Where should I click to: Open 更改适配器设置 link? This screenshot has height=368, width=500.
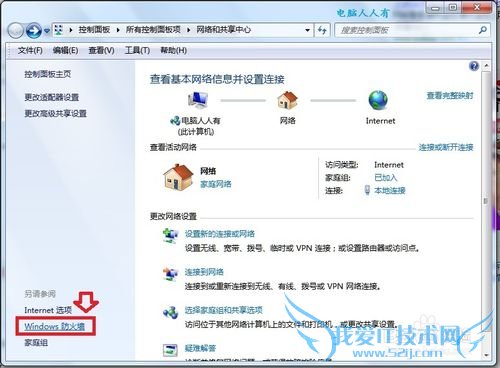[52, 97]
